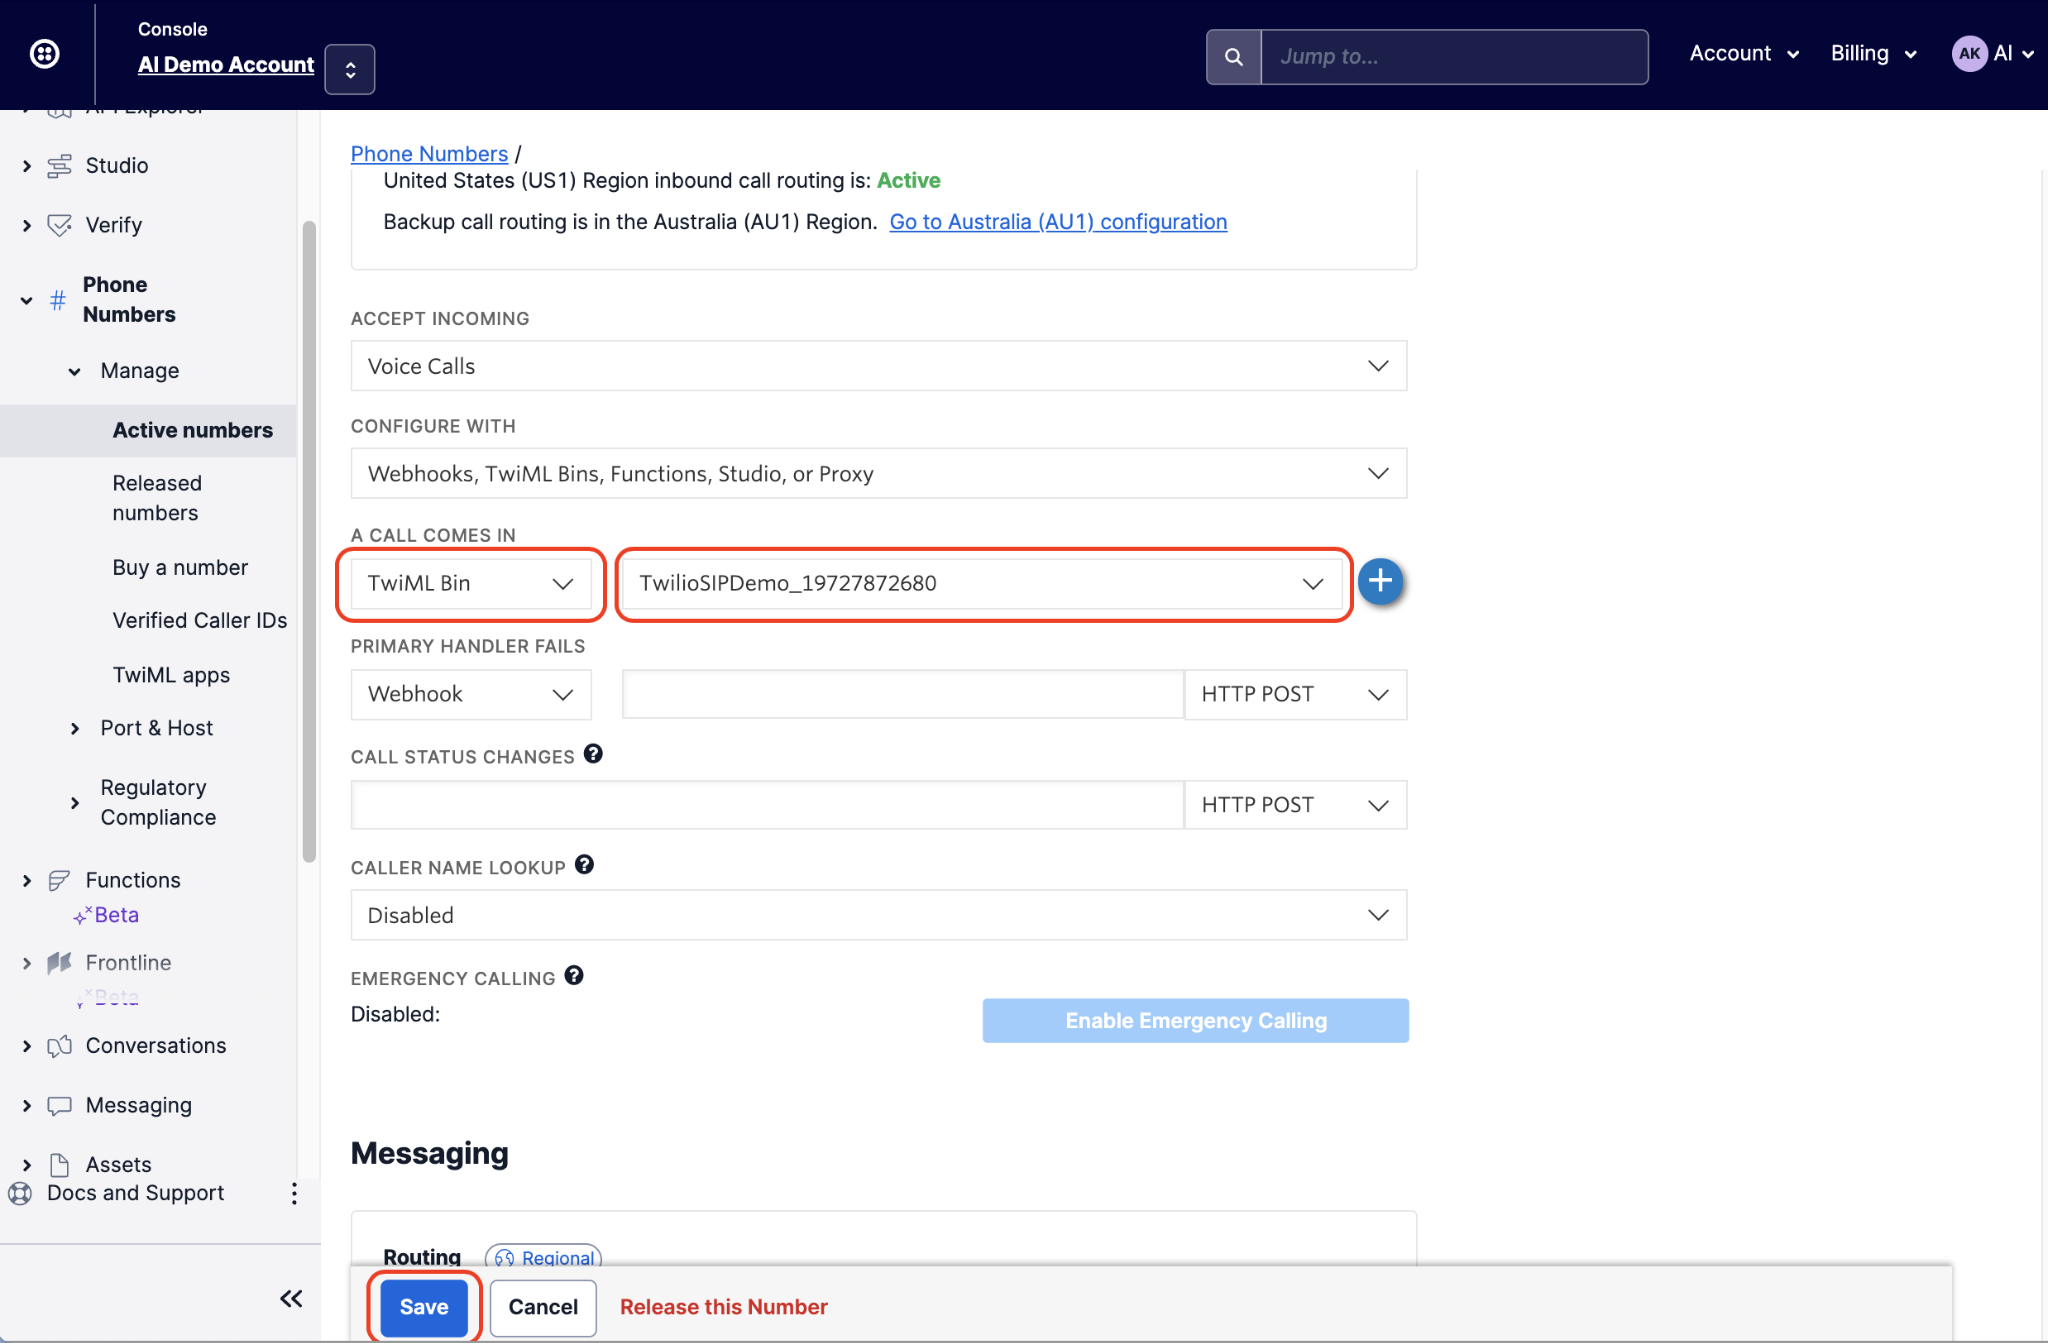
Task: Open the TwilioSIPDemo_19727872680 bin dropdown
Action: pyautogui.click(x=981, y=584)
